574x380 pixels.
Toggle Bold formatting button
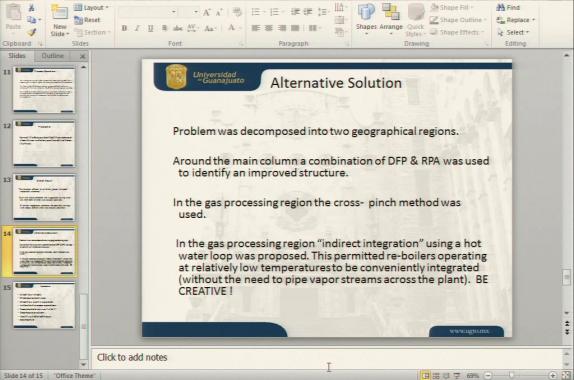[x=124, y=28]
